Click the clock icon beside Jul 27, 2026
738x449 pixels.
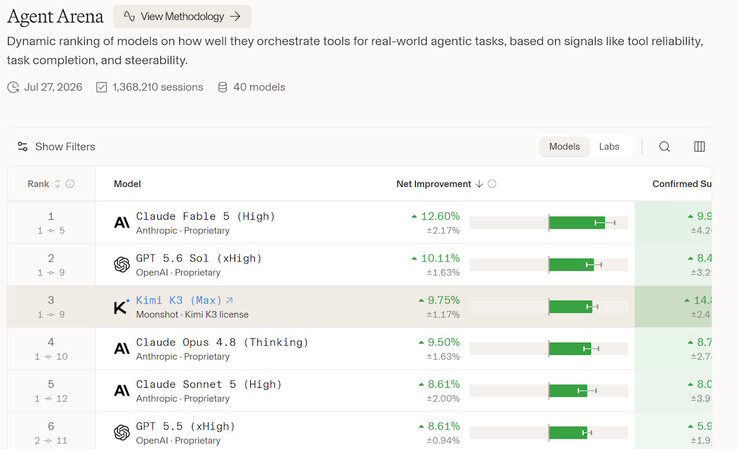coord(13,88)
